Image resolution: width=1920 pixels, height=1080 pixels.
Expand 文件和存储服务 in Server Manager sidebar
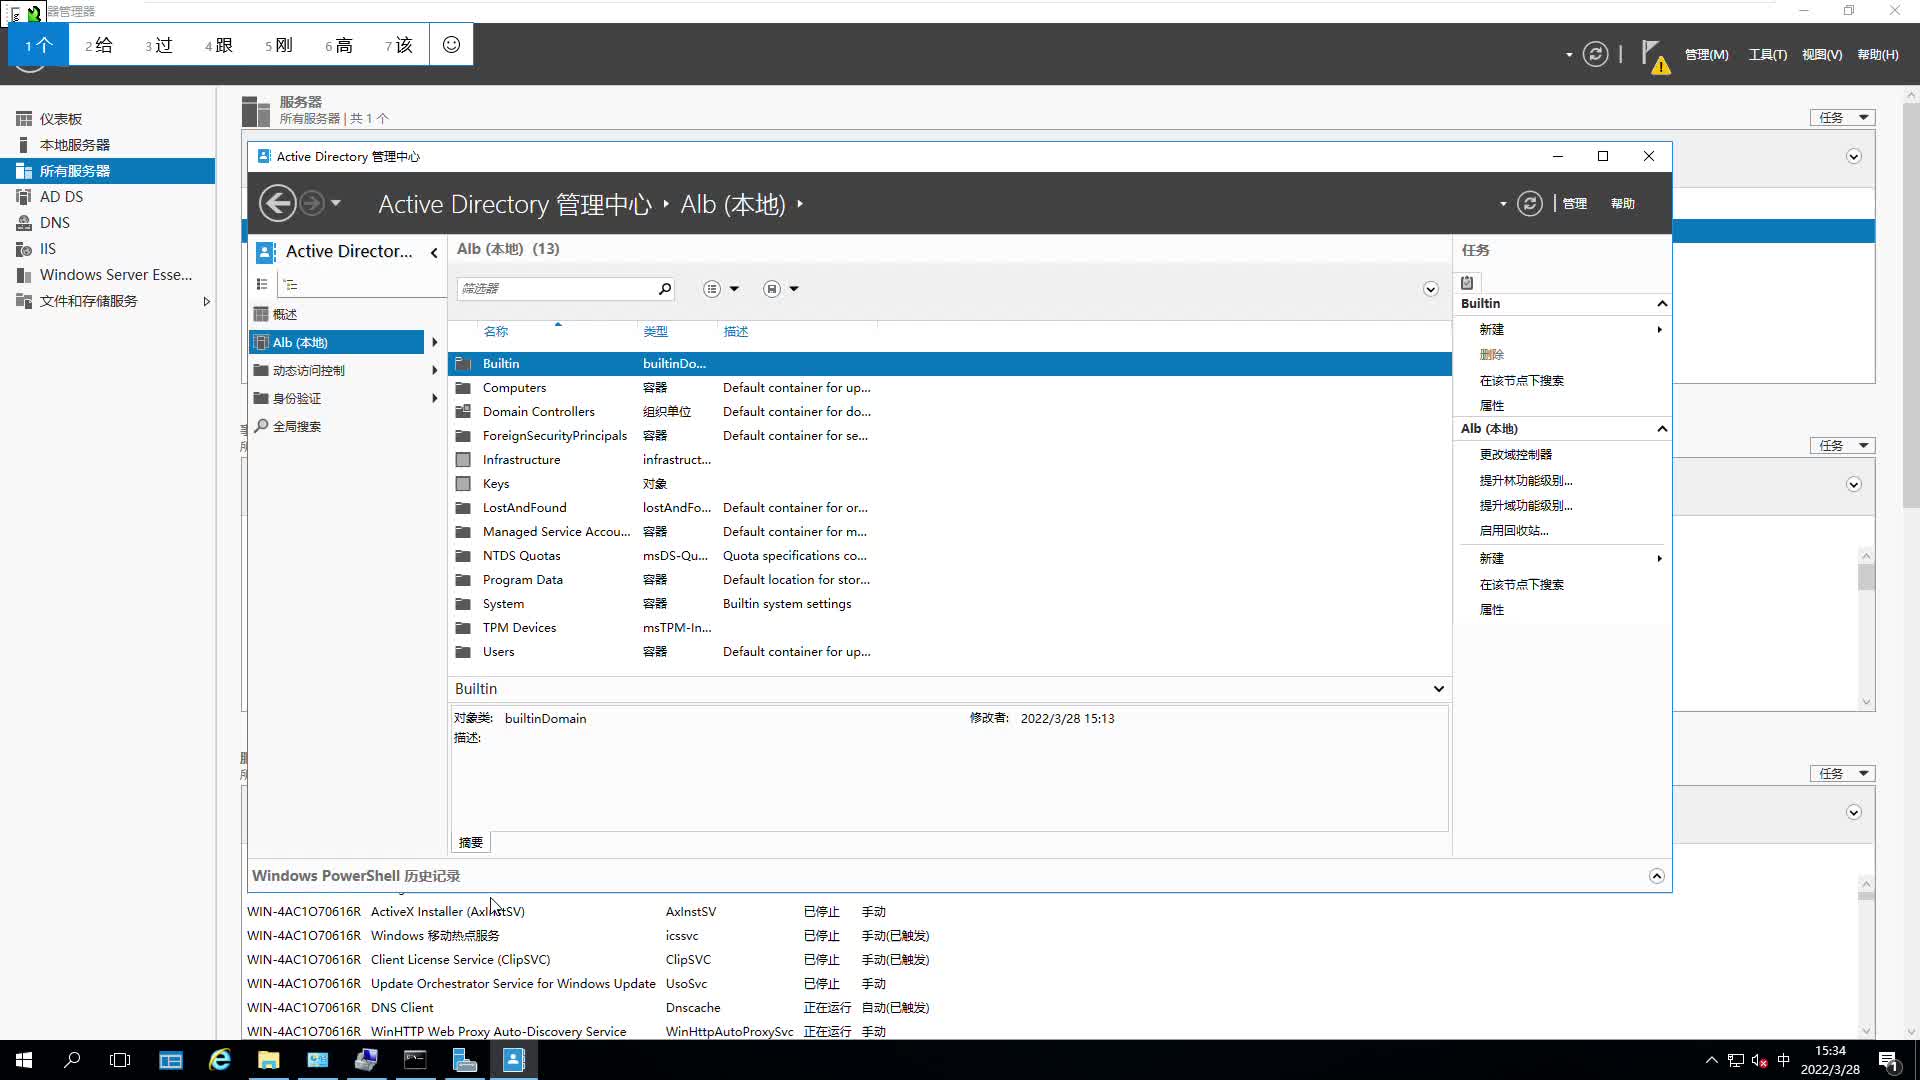[206, 302]
